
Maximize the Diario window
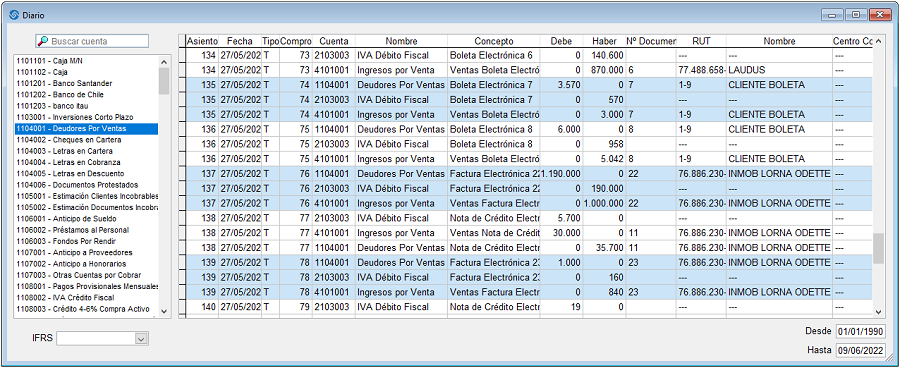tap(856, 14)
